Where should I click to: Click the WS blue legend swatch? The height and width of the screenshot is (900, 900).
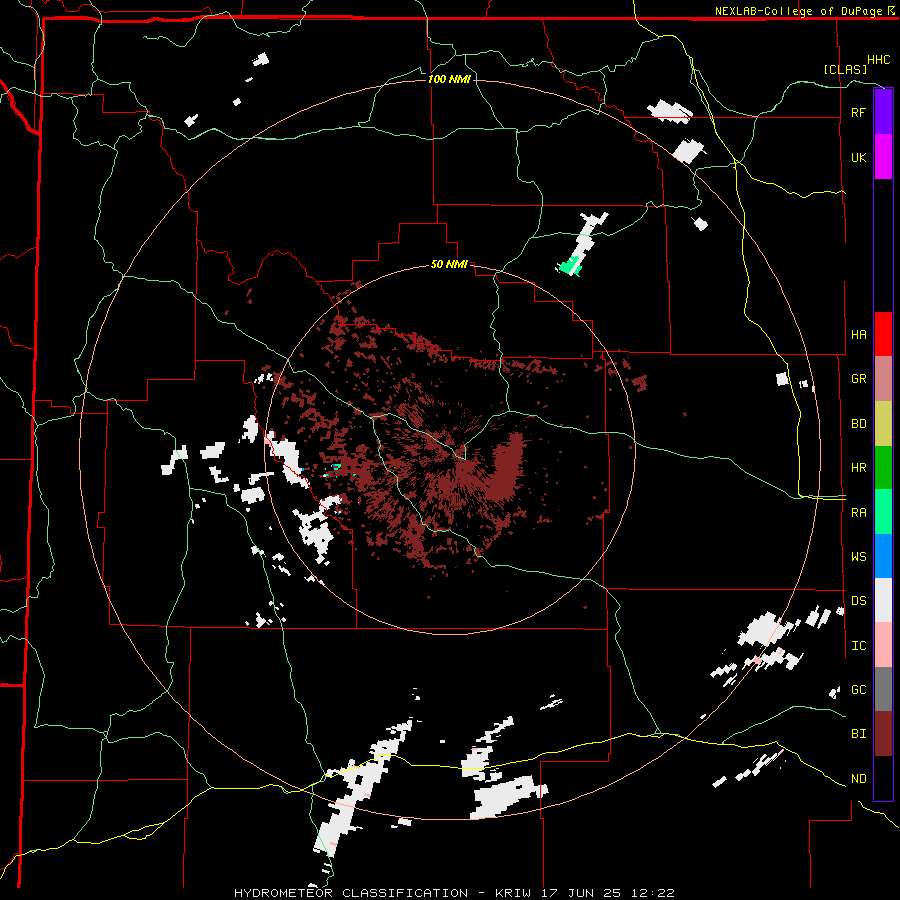[883, 556]
